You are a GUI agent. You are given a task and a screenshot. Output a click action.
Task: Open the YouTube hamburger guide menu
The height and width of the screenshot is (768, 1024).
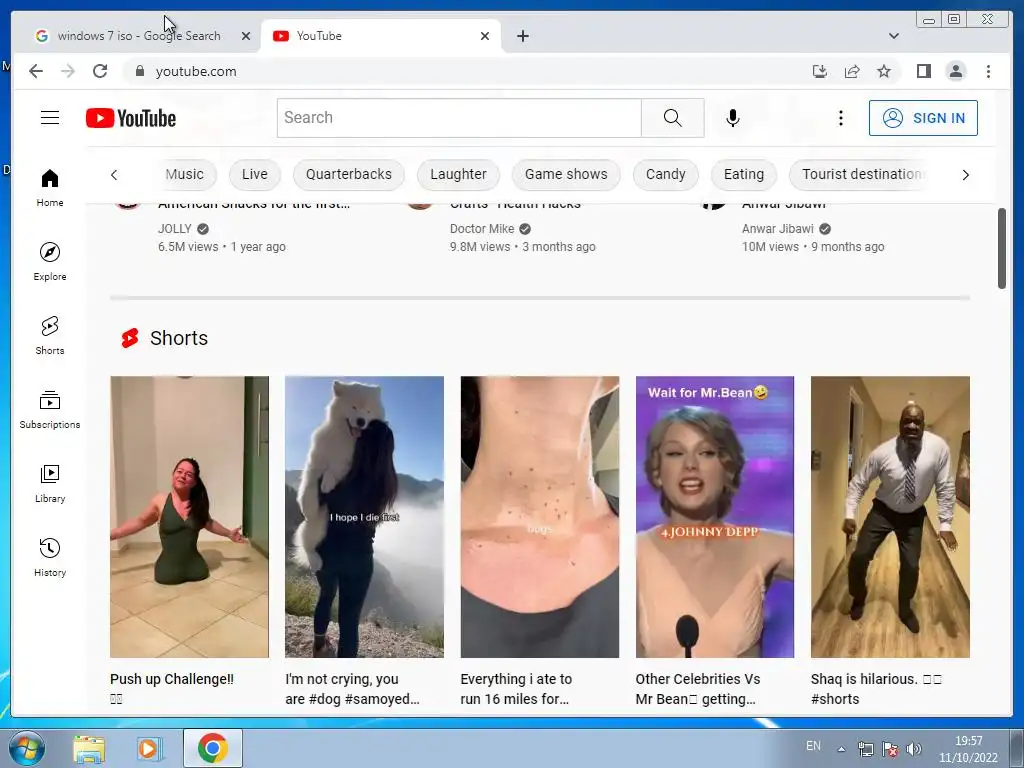50,118
